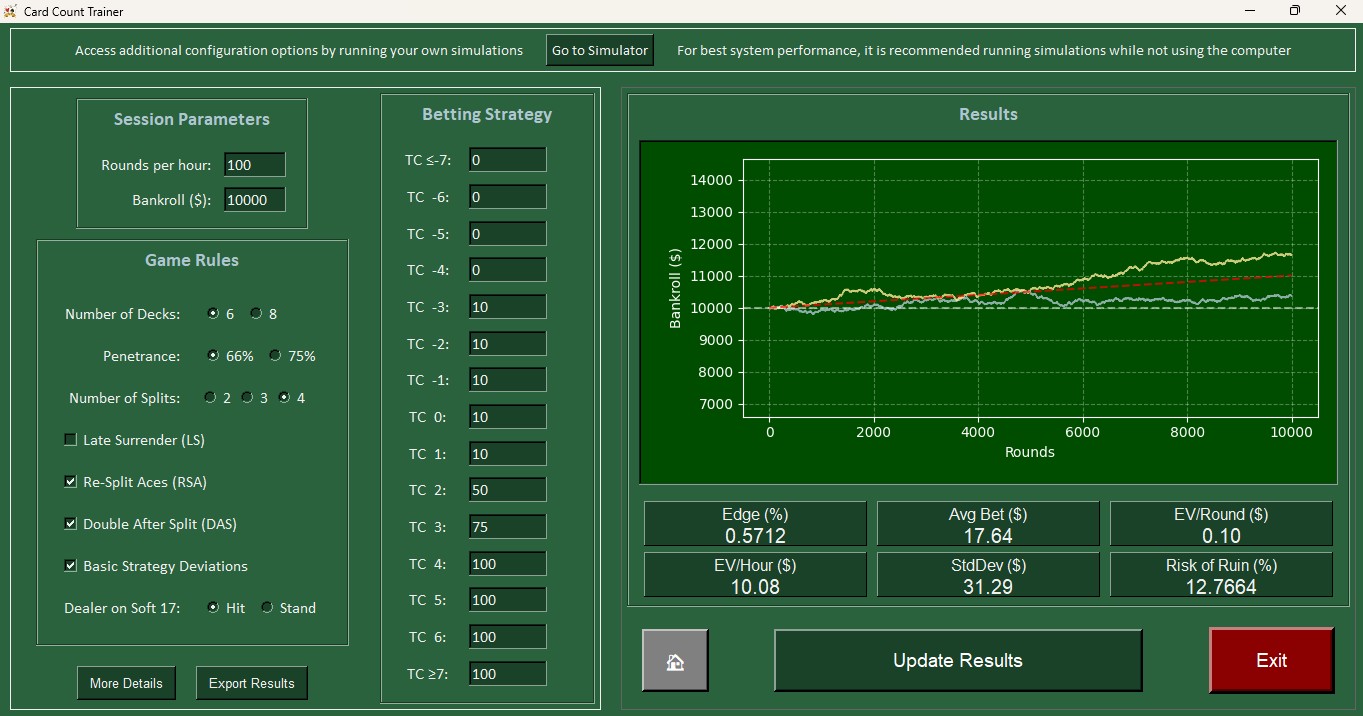Toggle Double After Split (DAS) checkbox
This screenshot has height=716, width=1363.
[x=70, y=524]
